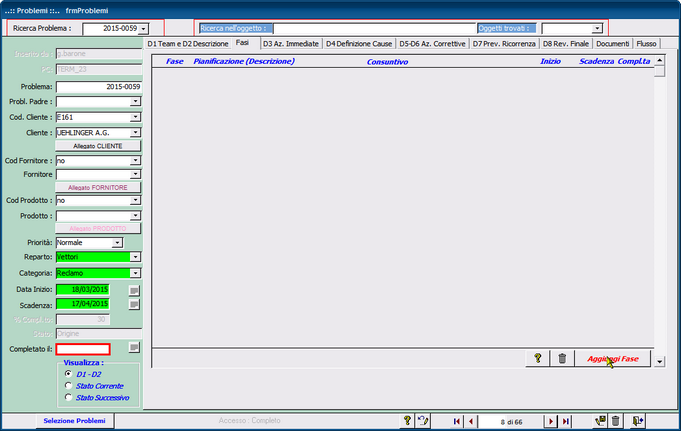
Task: Click the Scadenza date field
Action: (83, 304)
